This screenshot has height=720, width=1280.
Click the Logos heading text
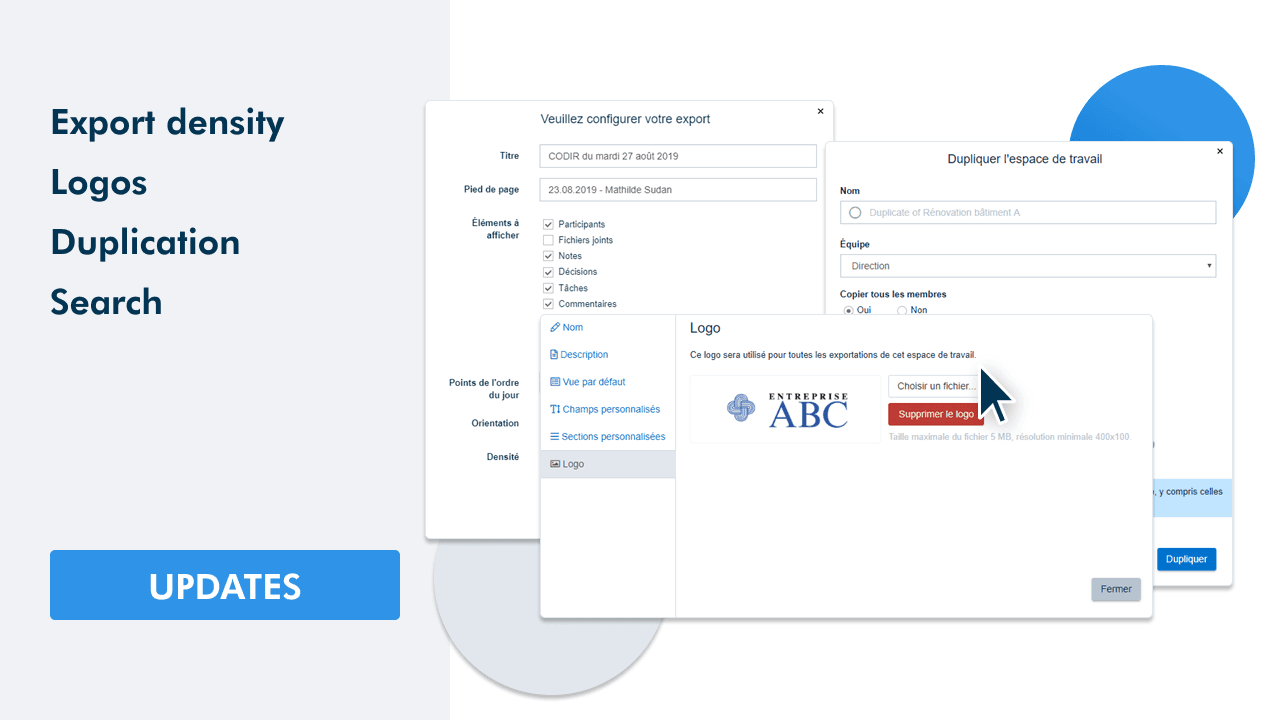[99, 183]
